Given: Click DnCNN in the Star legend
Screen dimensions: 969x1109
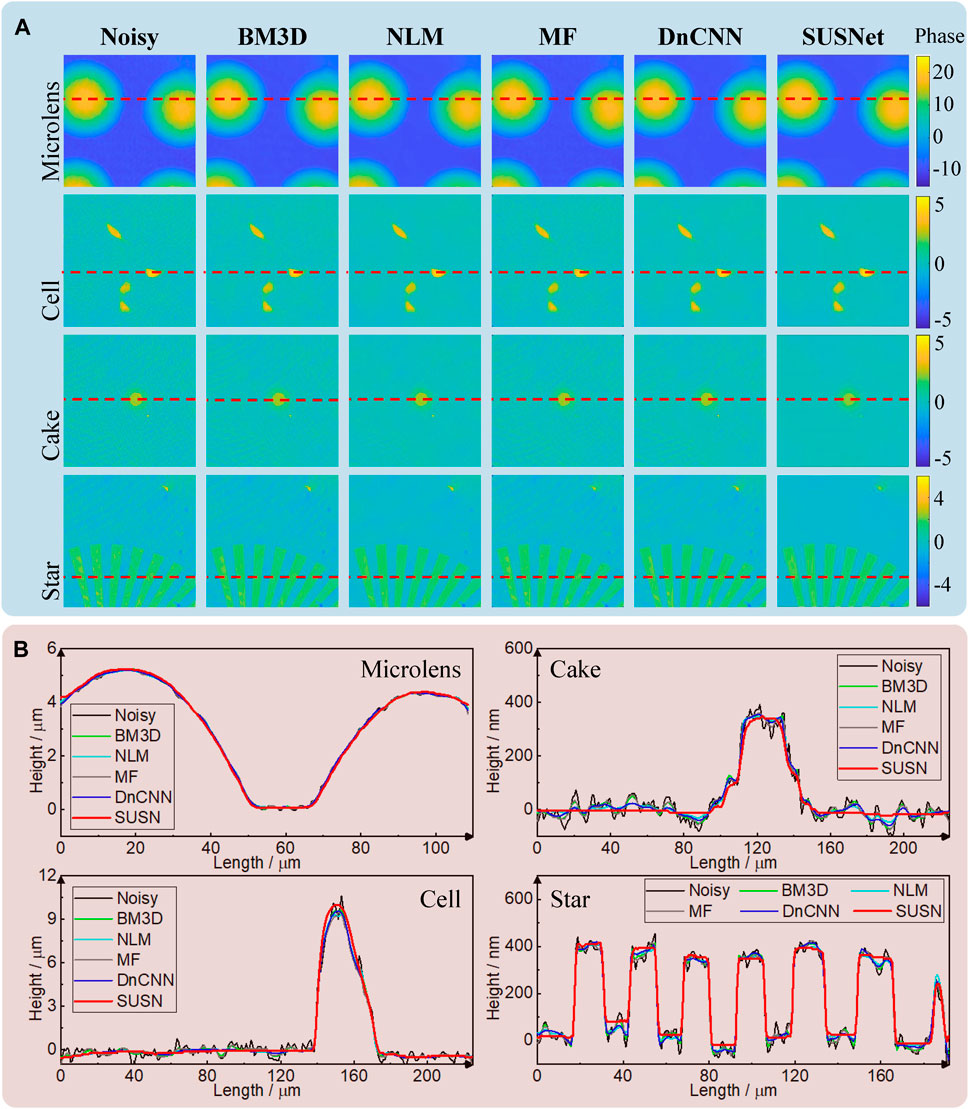Looking at the screenshot, I should point(811,912).
